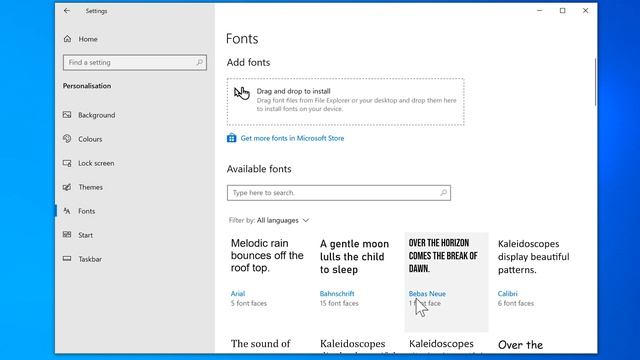640x360 pixels.
Task: Minimize the Settings window
Action: 540,11
